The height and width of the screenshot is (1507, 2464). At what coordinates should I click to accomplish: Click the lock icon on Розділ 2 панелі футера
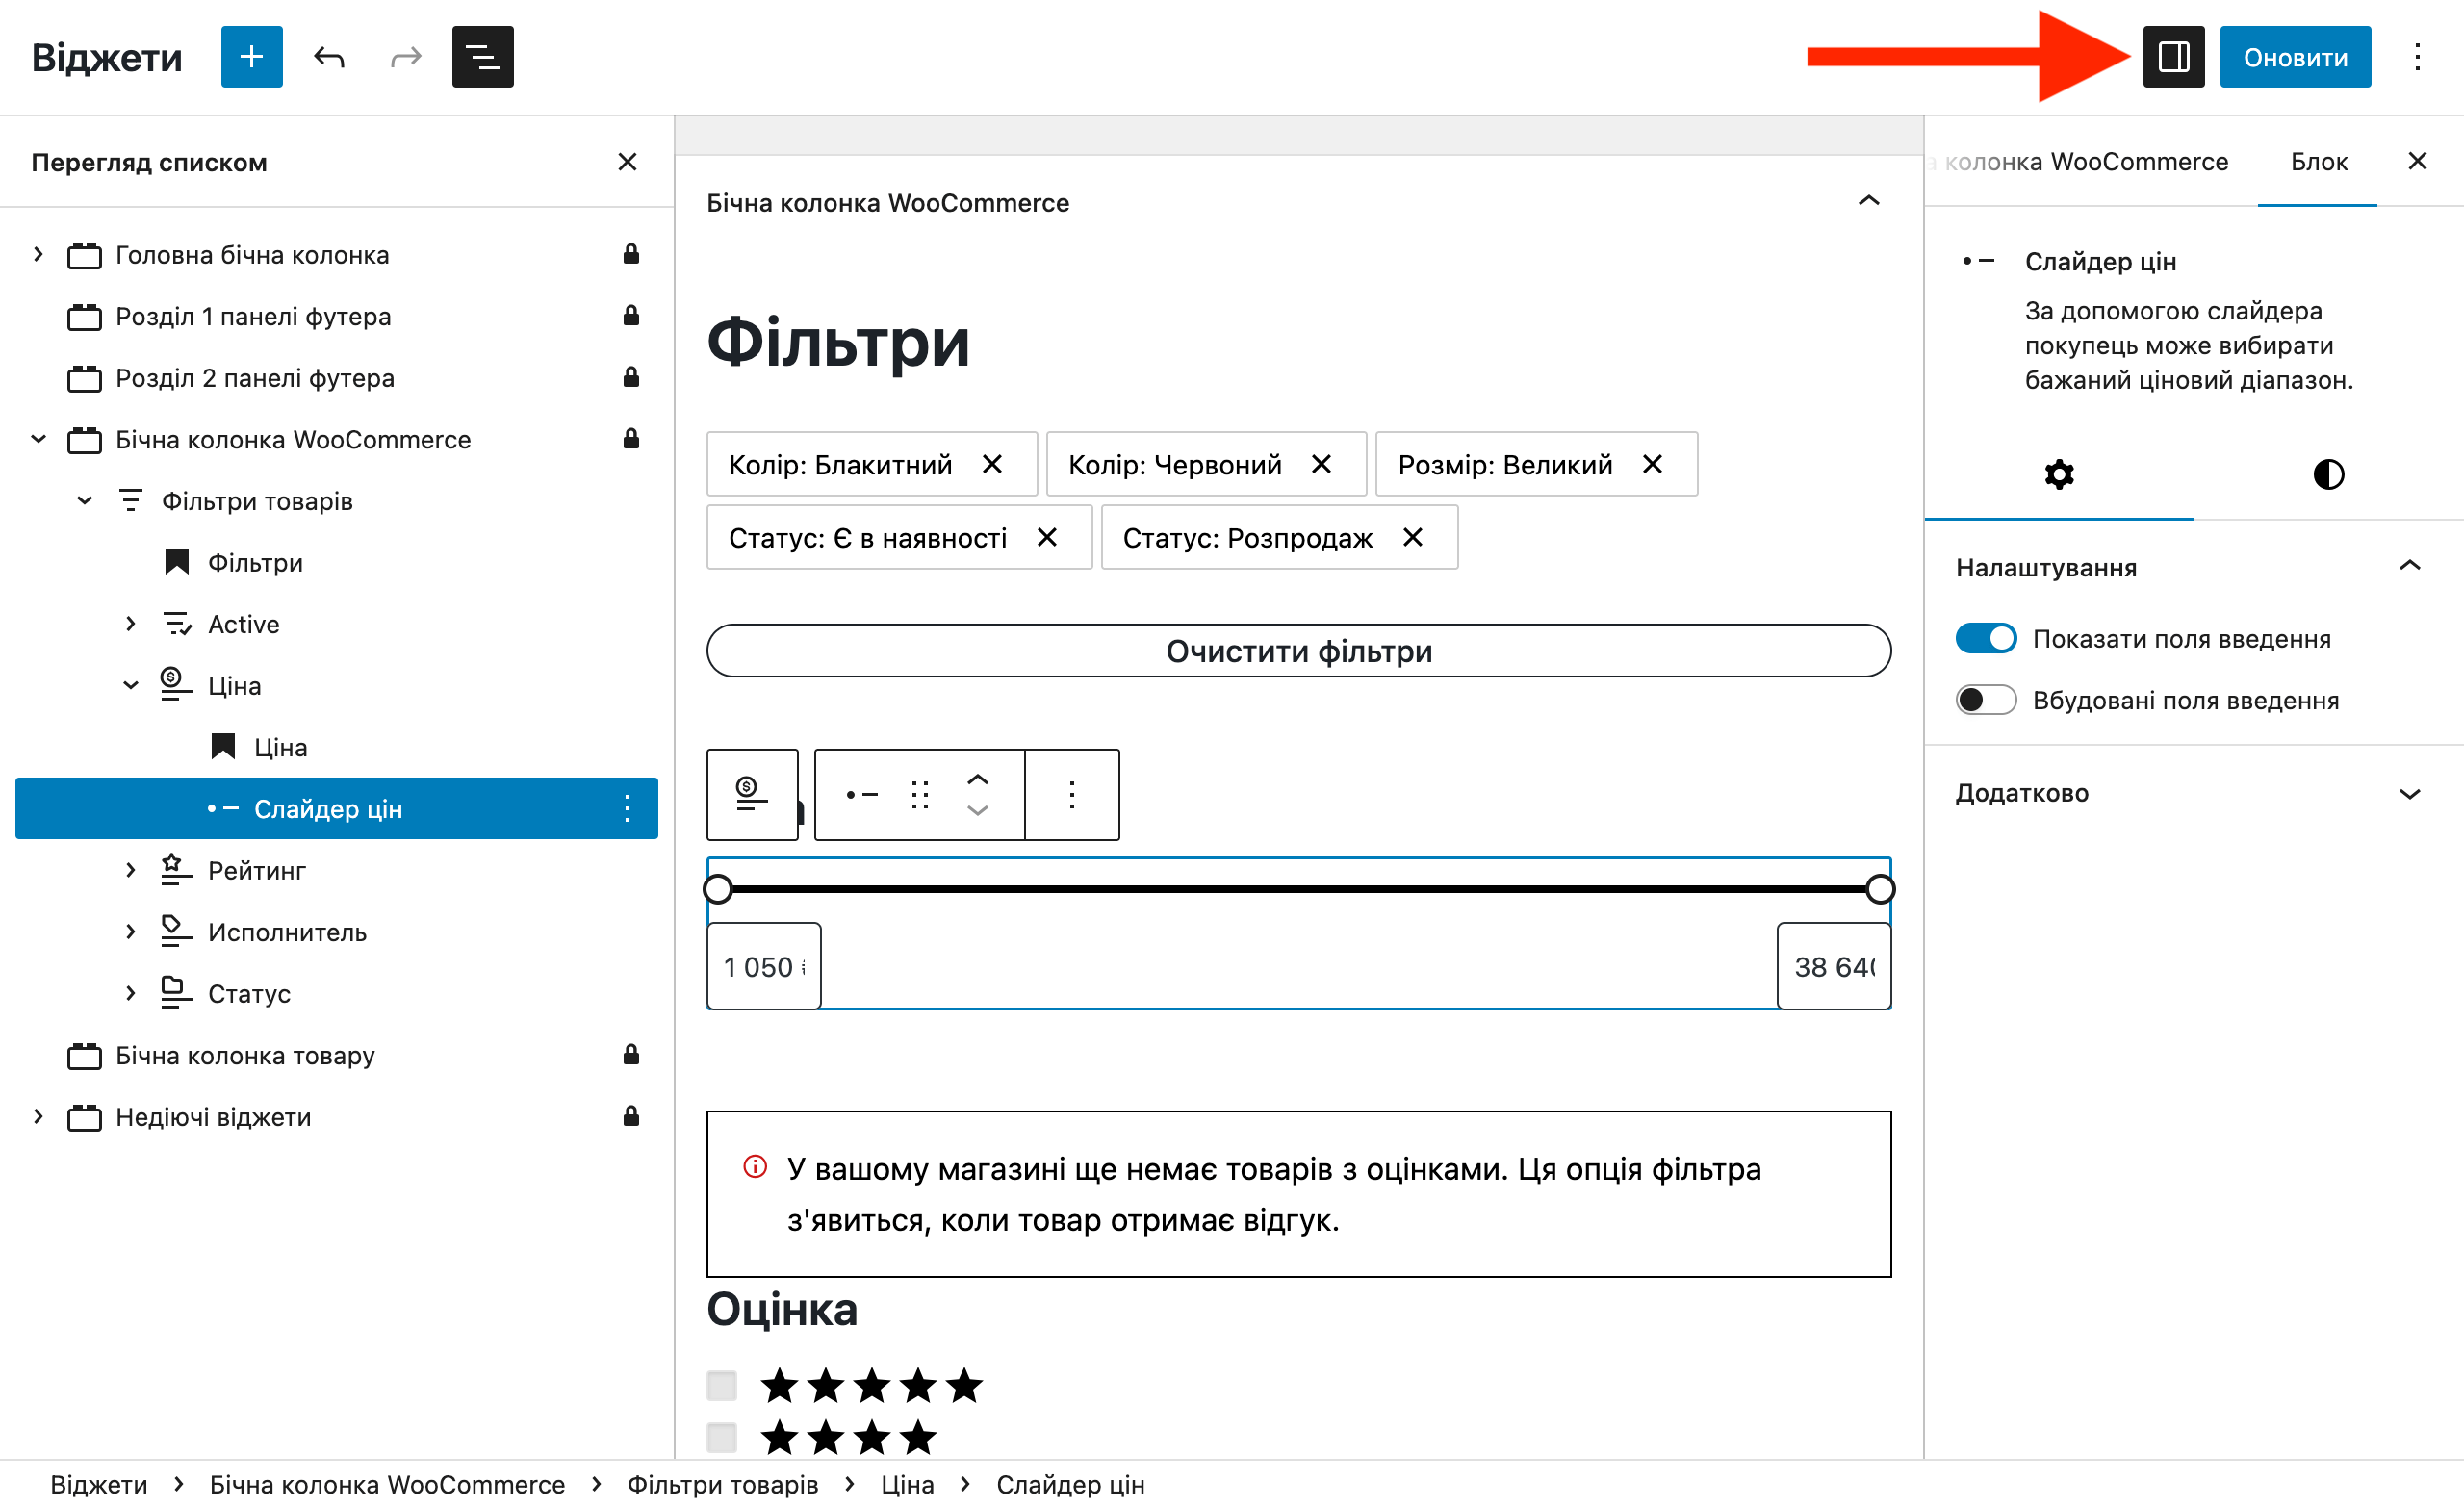(x=631, y=377)
